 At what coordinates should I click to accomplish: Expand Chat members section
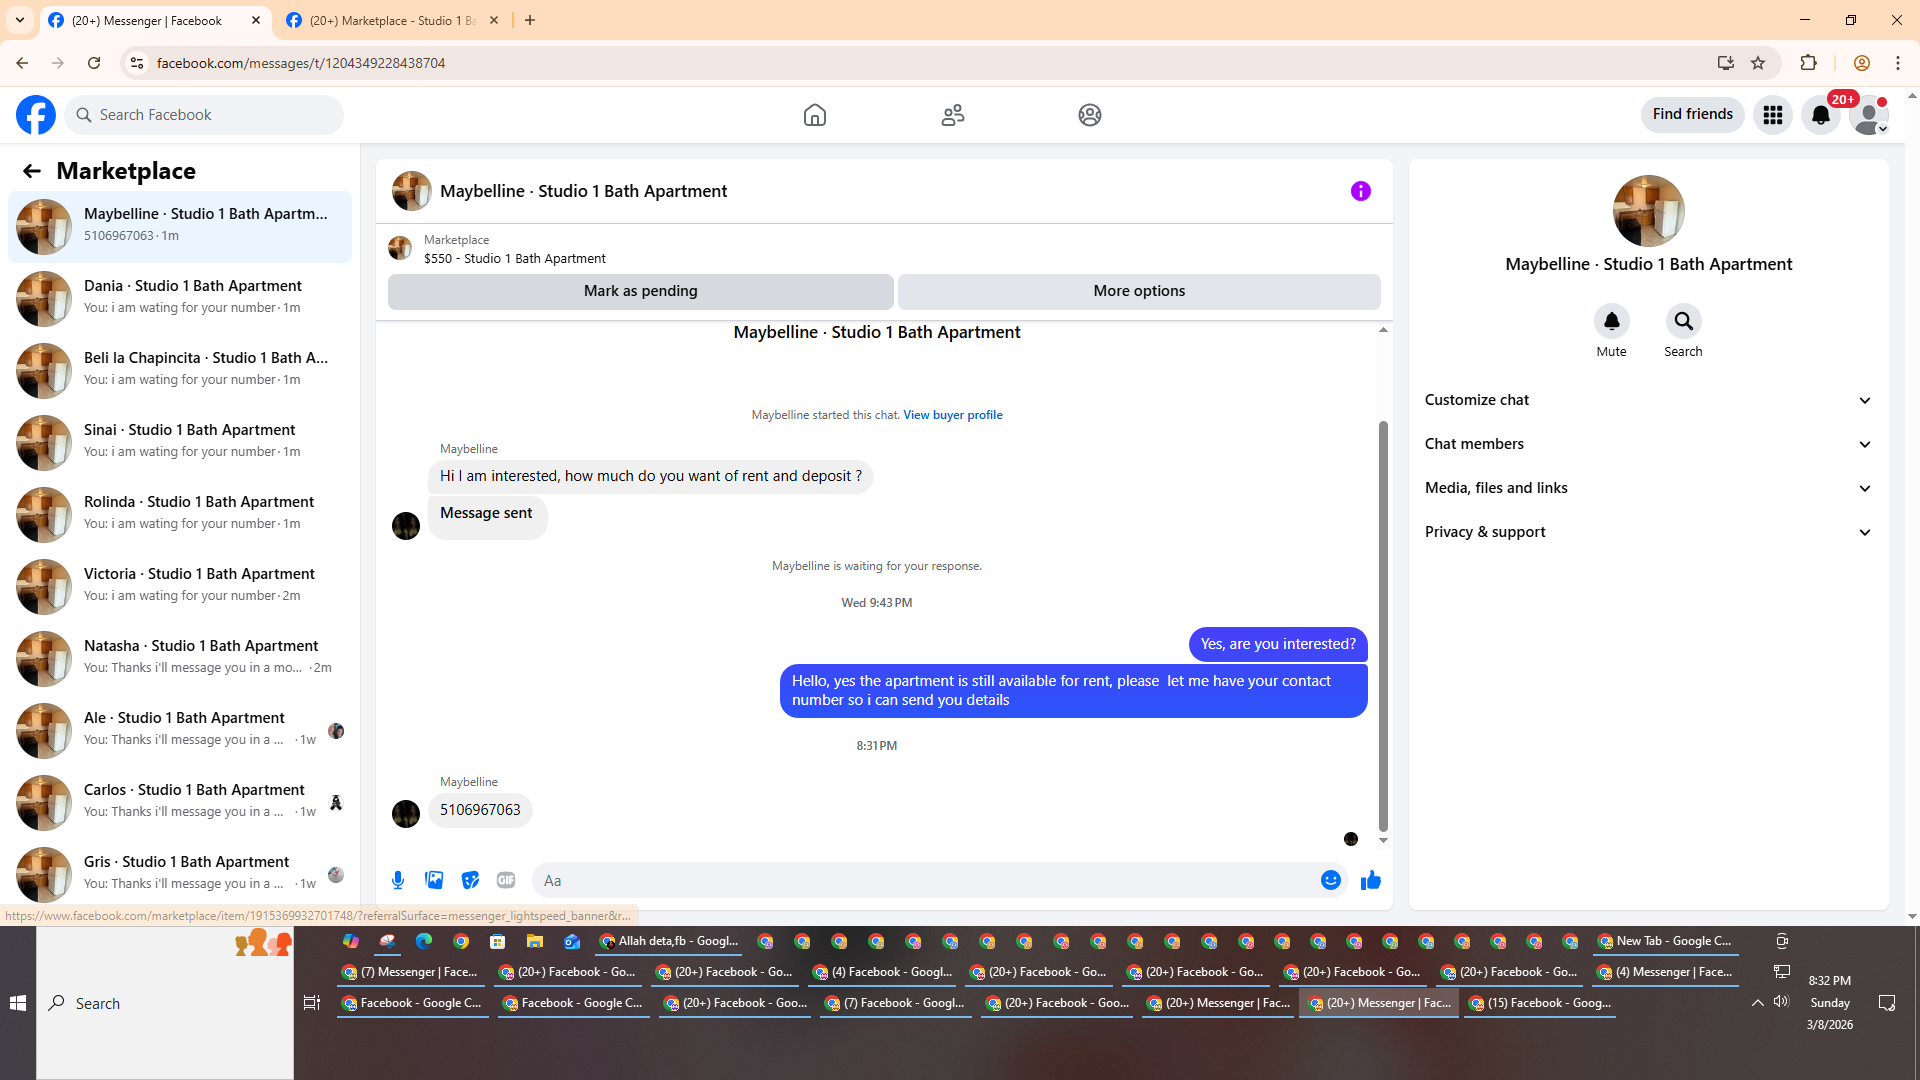click(x=1647, y=444)
